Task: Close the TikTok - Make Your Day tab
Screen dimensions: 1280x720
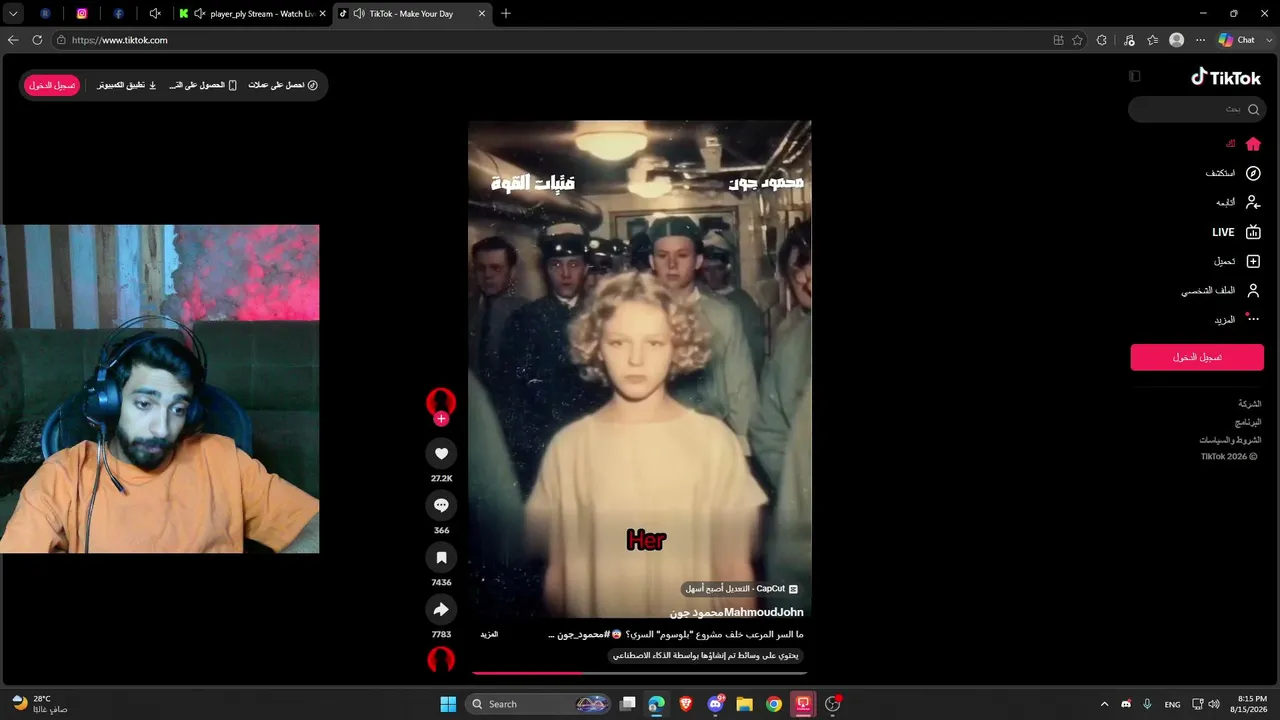Action: [482, 14]
